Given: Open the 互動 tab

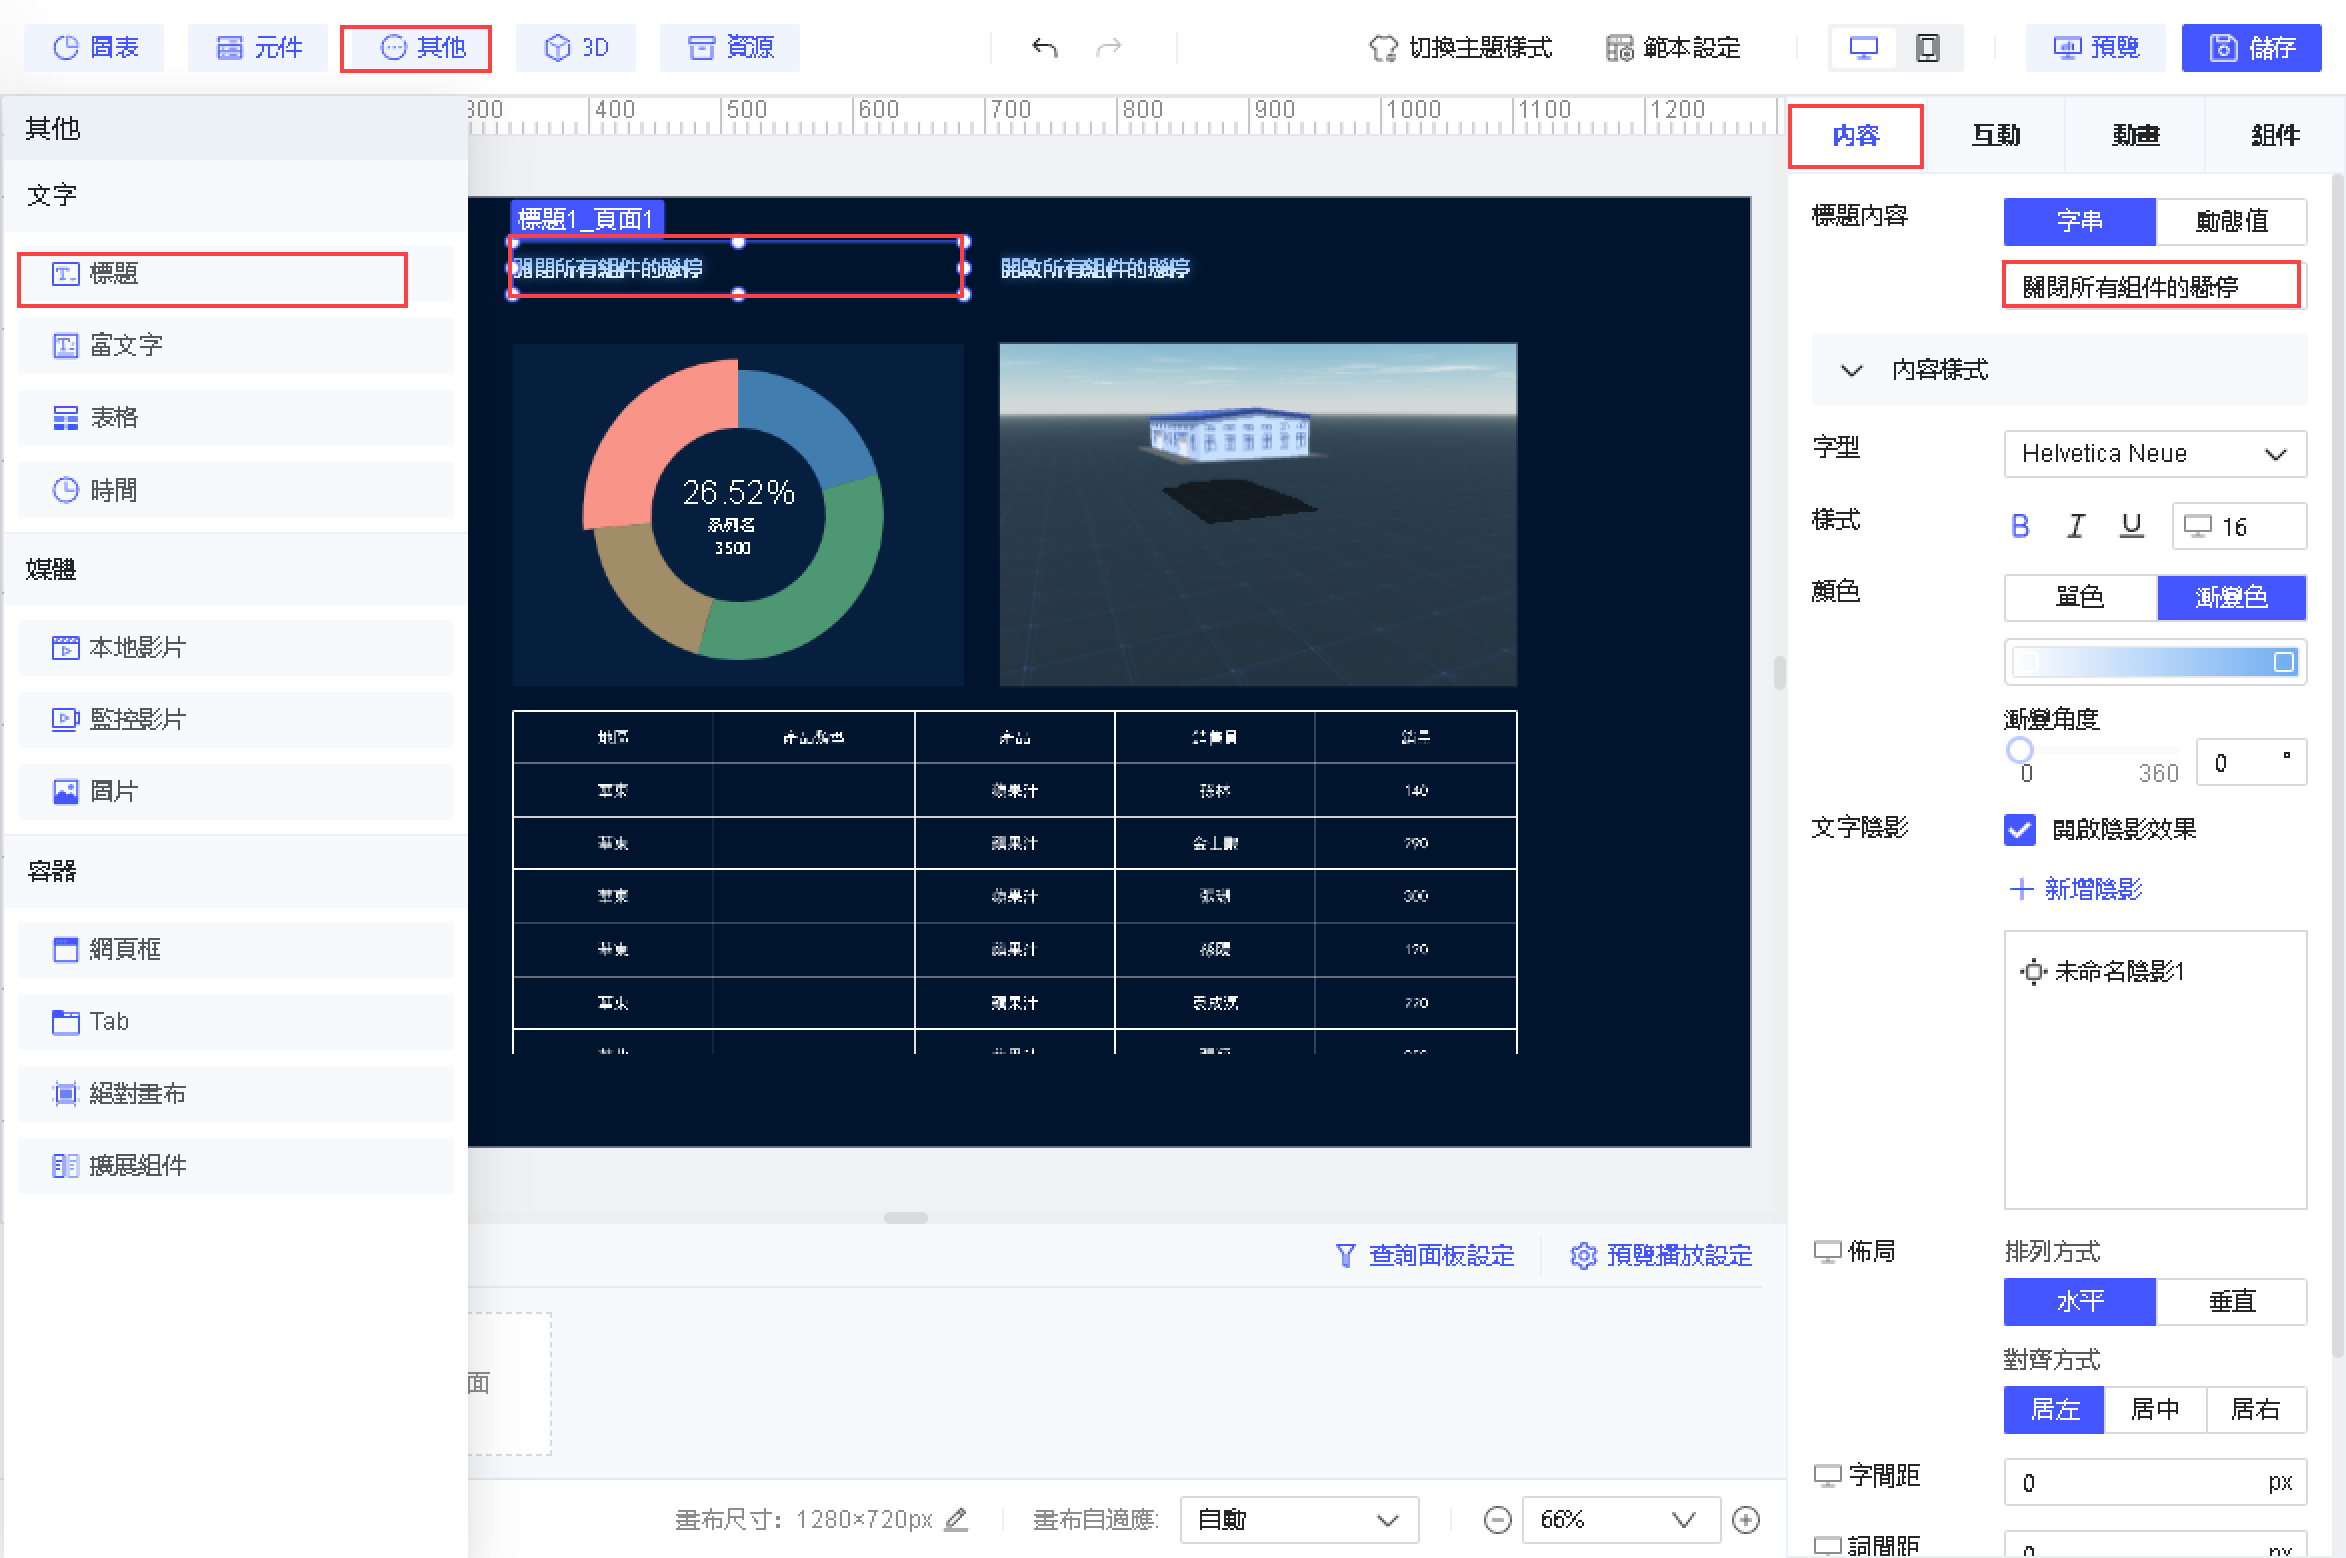Looking at the screenshot, I should tap(1996, 135).
